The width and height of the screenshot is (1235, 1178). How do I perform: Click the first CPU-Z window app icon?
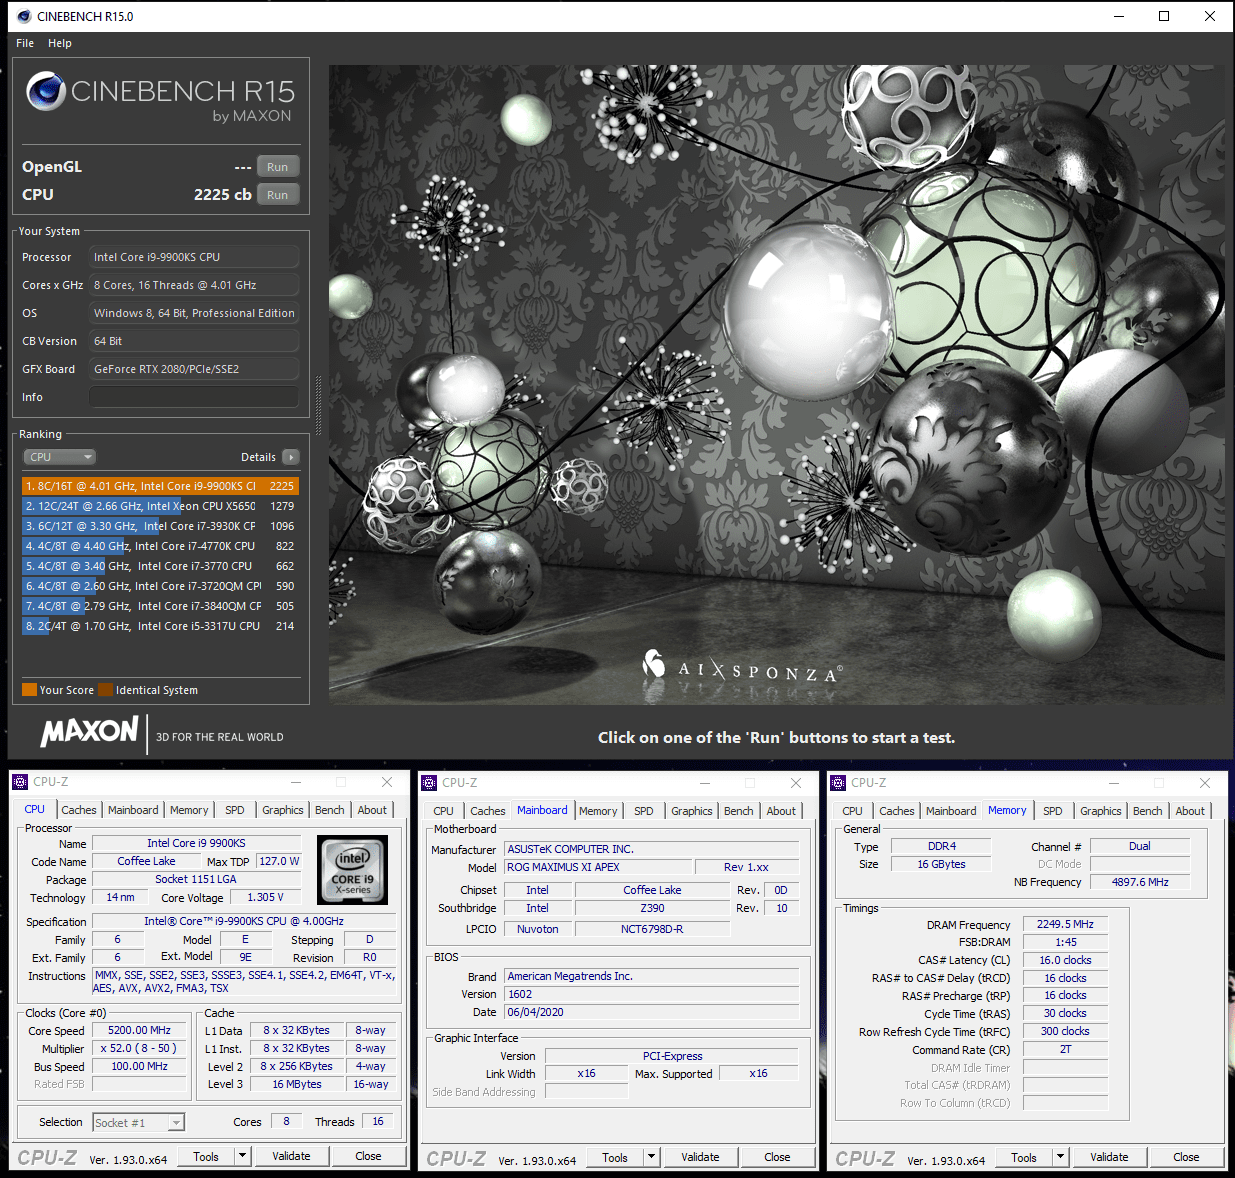(x=20, y=782)
